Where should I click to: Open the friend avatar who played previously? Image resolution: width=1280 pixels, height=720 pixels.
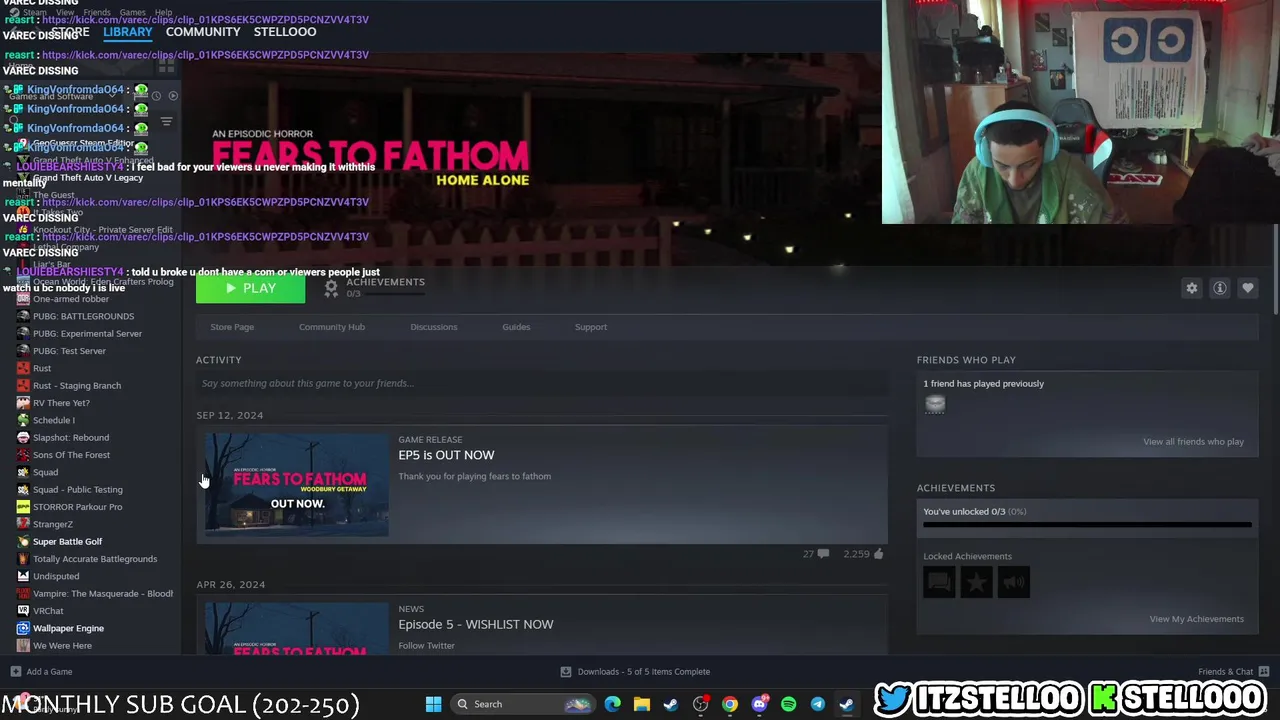click(935, 404)
